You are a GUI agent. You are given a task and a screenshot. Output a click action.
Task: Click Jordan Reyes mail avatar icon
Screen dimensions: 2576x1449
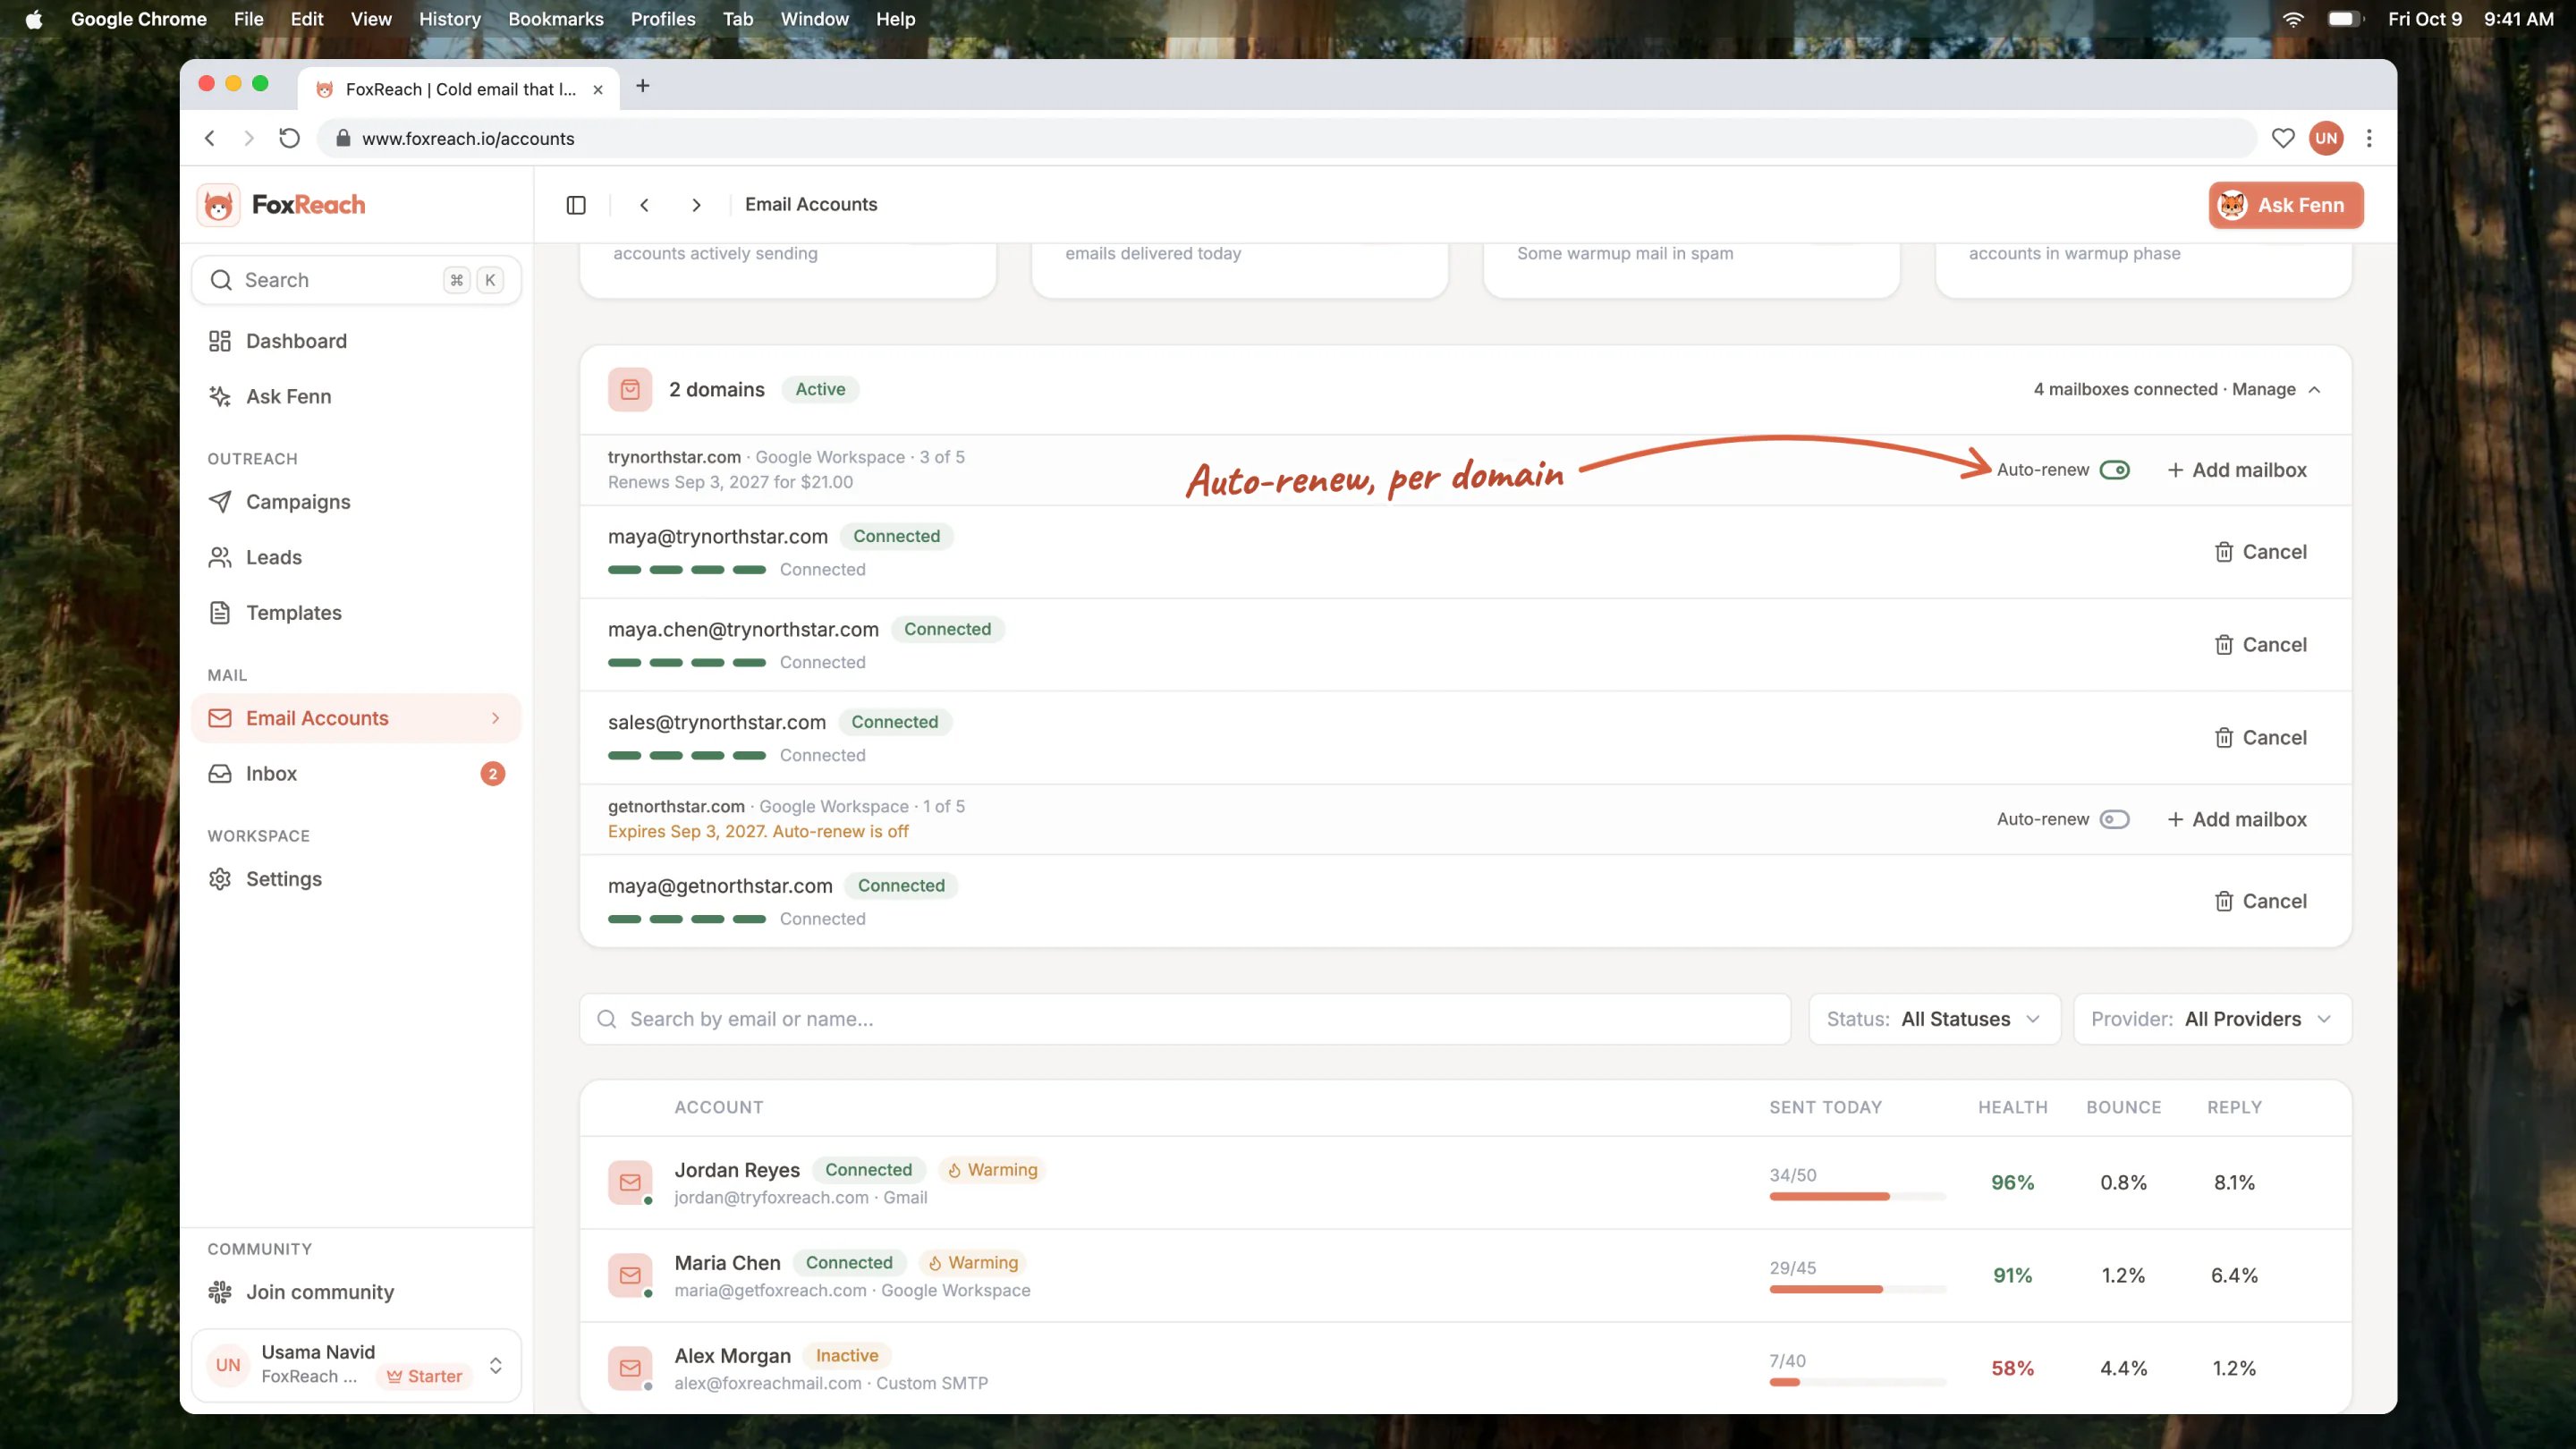pyautogui.click(x=630, y=1182)
